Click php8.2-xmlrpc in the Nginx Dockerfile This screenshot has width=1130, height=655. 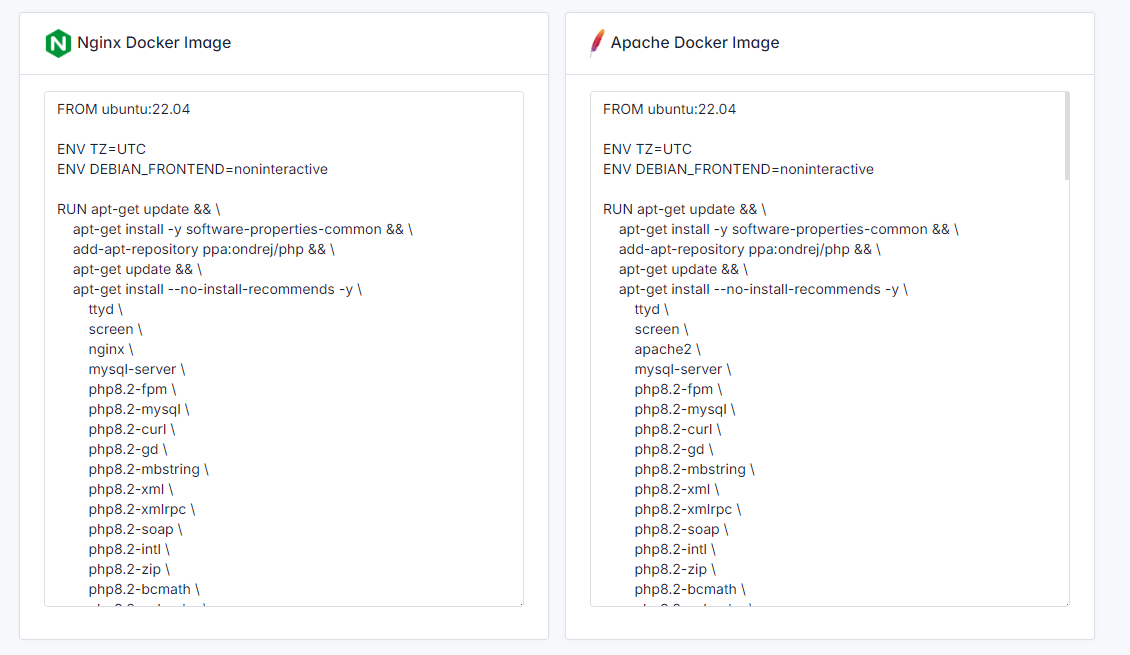142,509
